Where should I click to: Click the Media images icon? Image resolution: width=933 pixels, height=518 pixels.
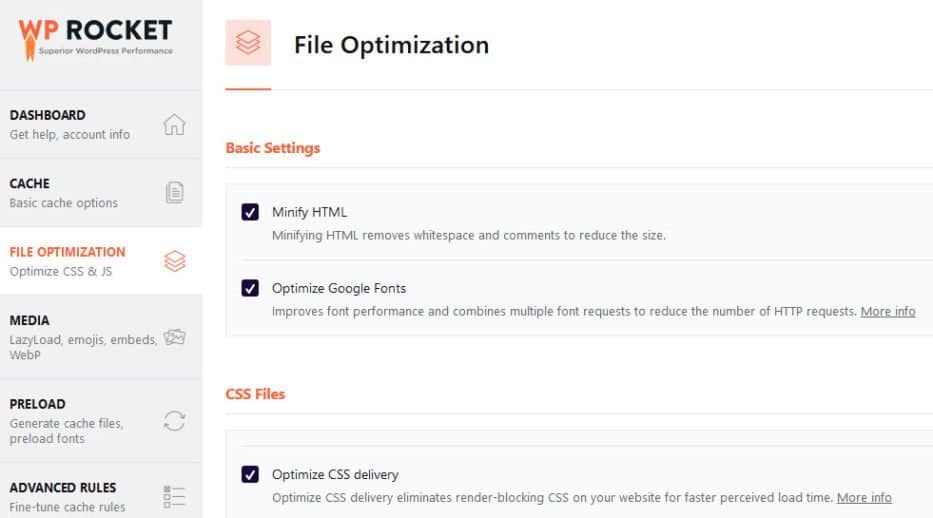tap(174, 337)
